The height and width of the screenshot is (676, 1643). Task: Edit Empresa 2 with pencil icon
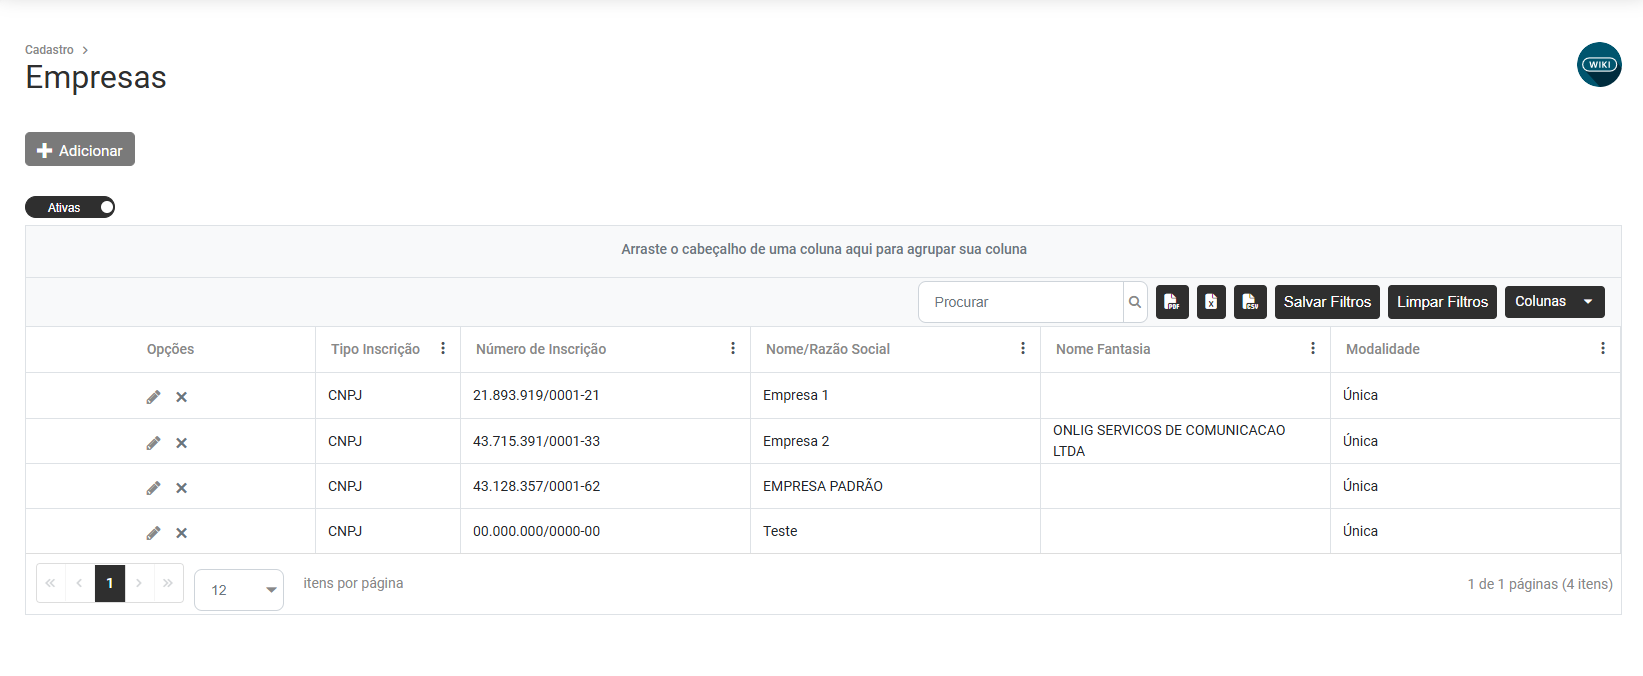tap(153, 443)
